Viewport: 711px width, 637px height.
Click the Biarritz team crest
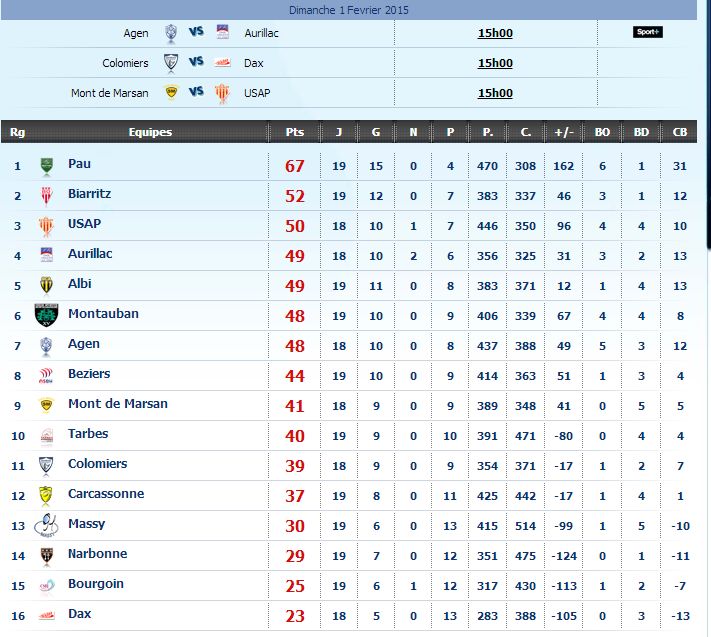pos(46,195)
